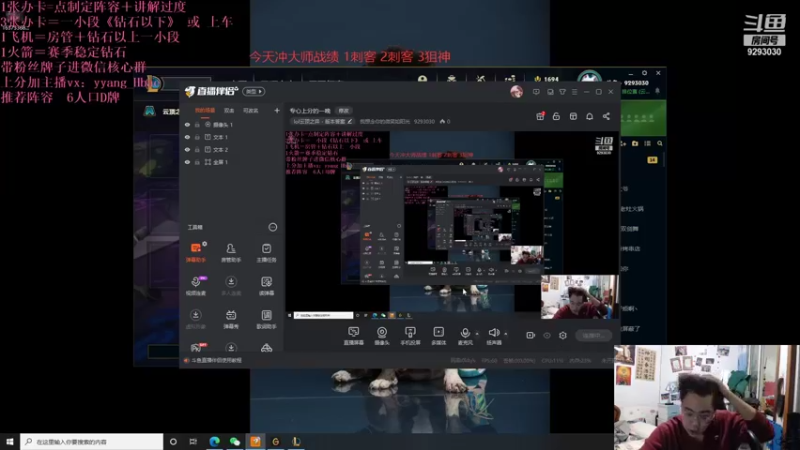
Task: Open the box icon in room toolbar
Action: (x=573, y=116)
